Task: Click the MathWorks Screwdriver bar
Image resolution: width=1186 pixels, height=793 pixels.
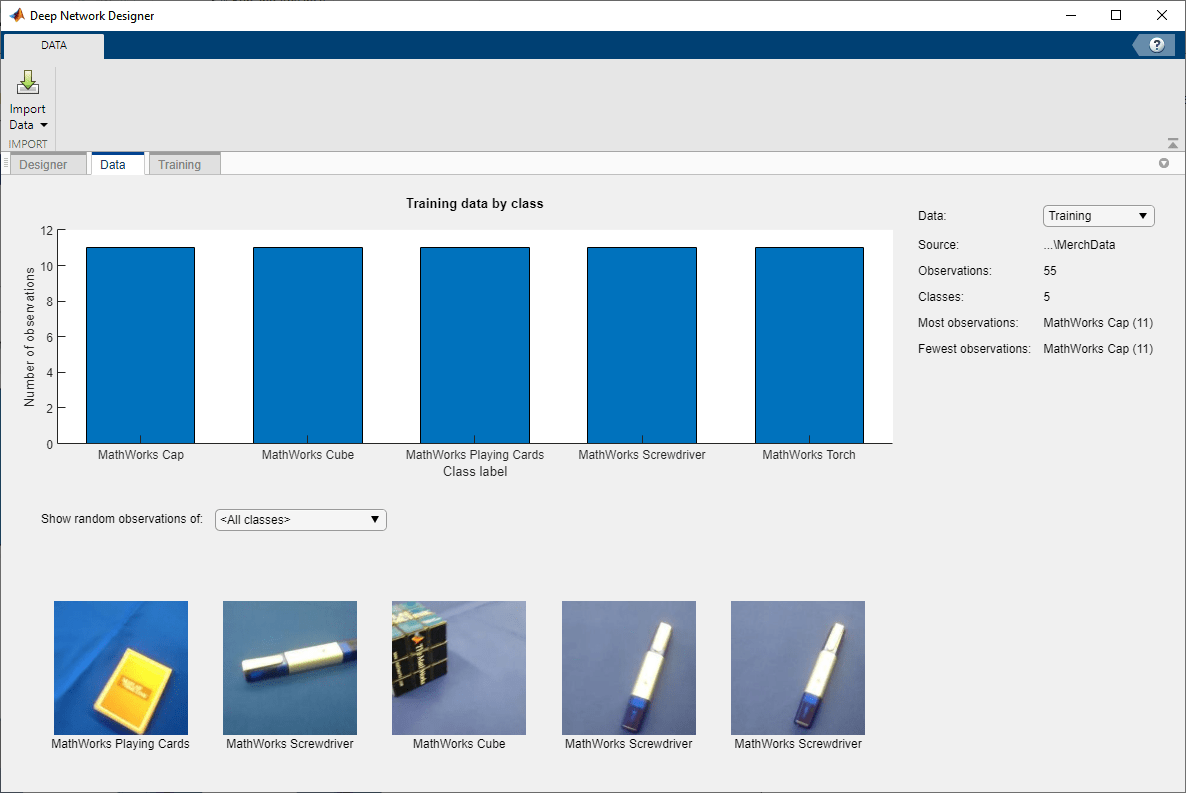Action: 642,345
